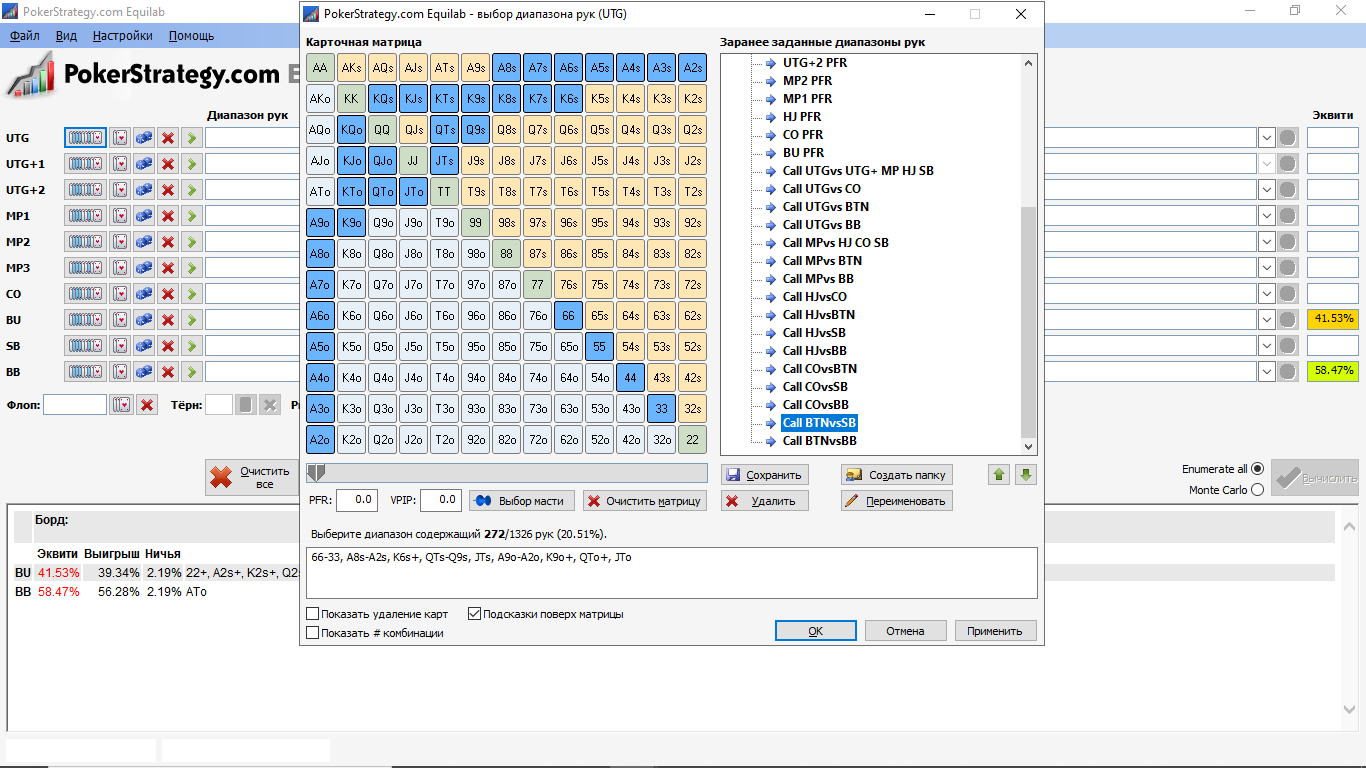Viewport: 1366px width, 768px height.
Task: Open the card selector icon in UTG+1 row
Action: 120,163
